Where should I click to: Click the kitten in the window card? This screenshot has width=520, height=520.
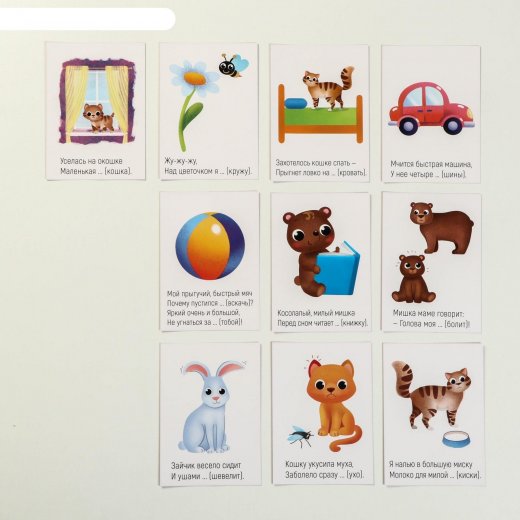(98, 118)
